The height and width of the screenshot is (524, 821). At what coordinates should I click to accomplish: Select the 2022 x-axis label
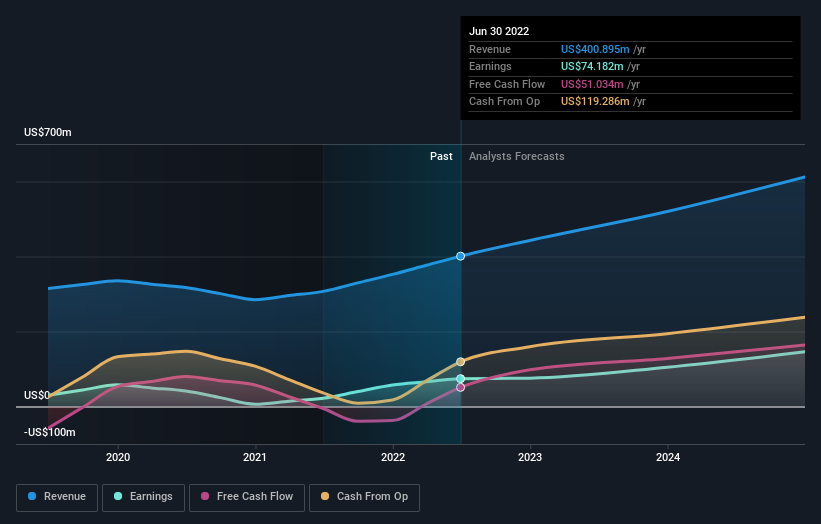393,457
